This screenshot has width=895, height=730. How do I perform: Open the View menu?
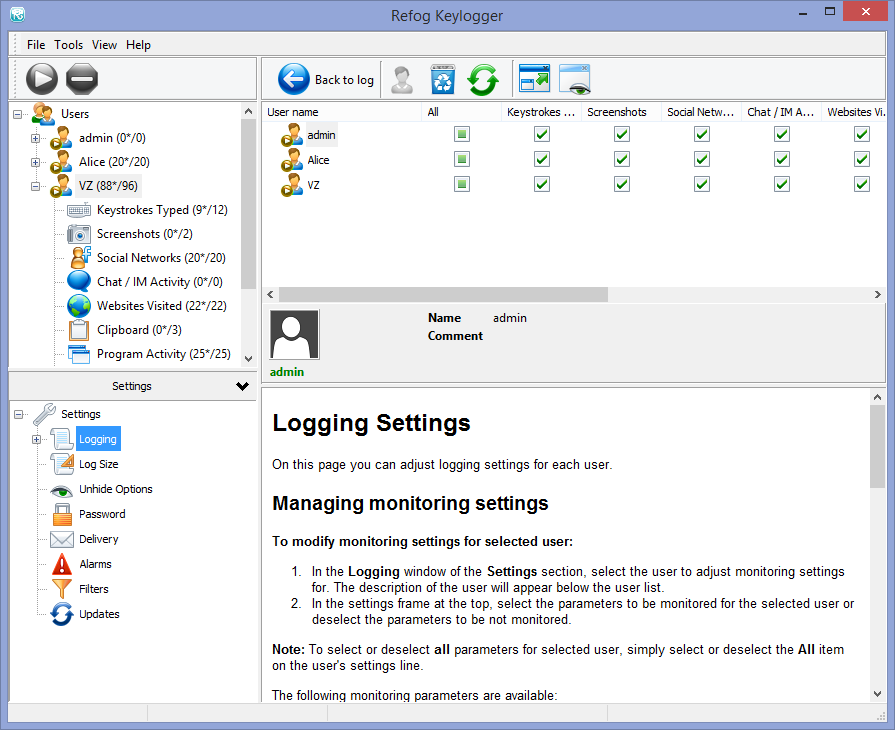pyautogui.click(x=104, y=45)
